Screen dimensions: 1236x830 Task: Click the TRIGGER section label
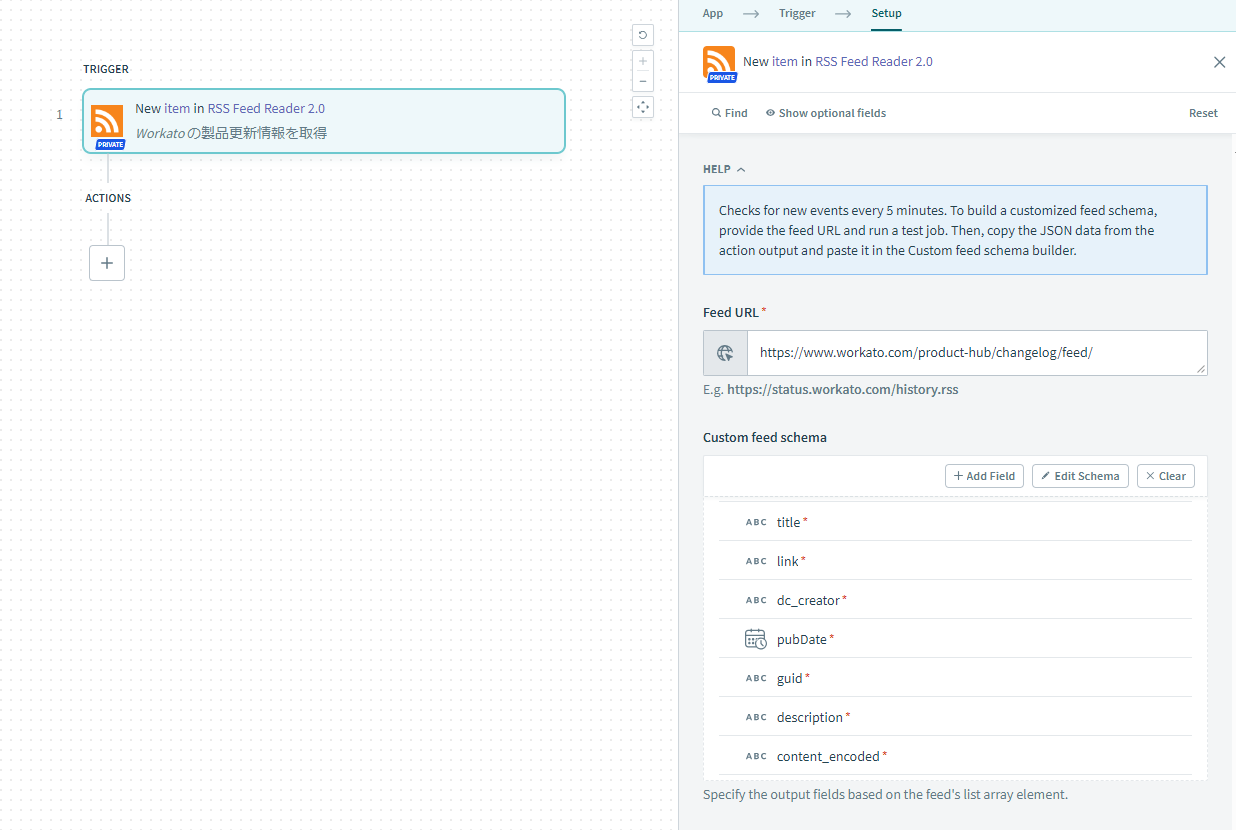(x=106, y=70)
